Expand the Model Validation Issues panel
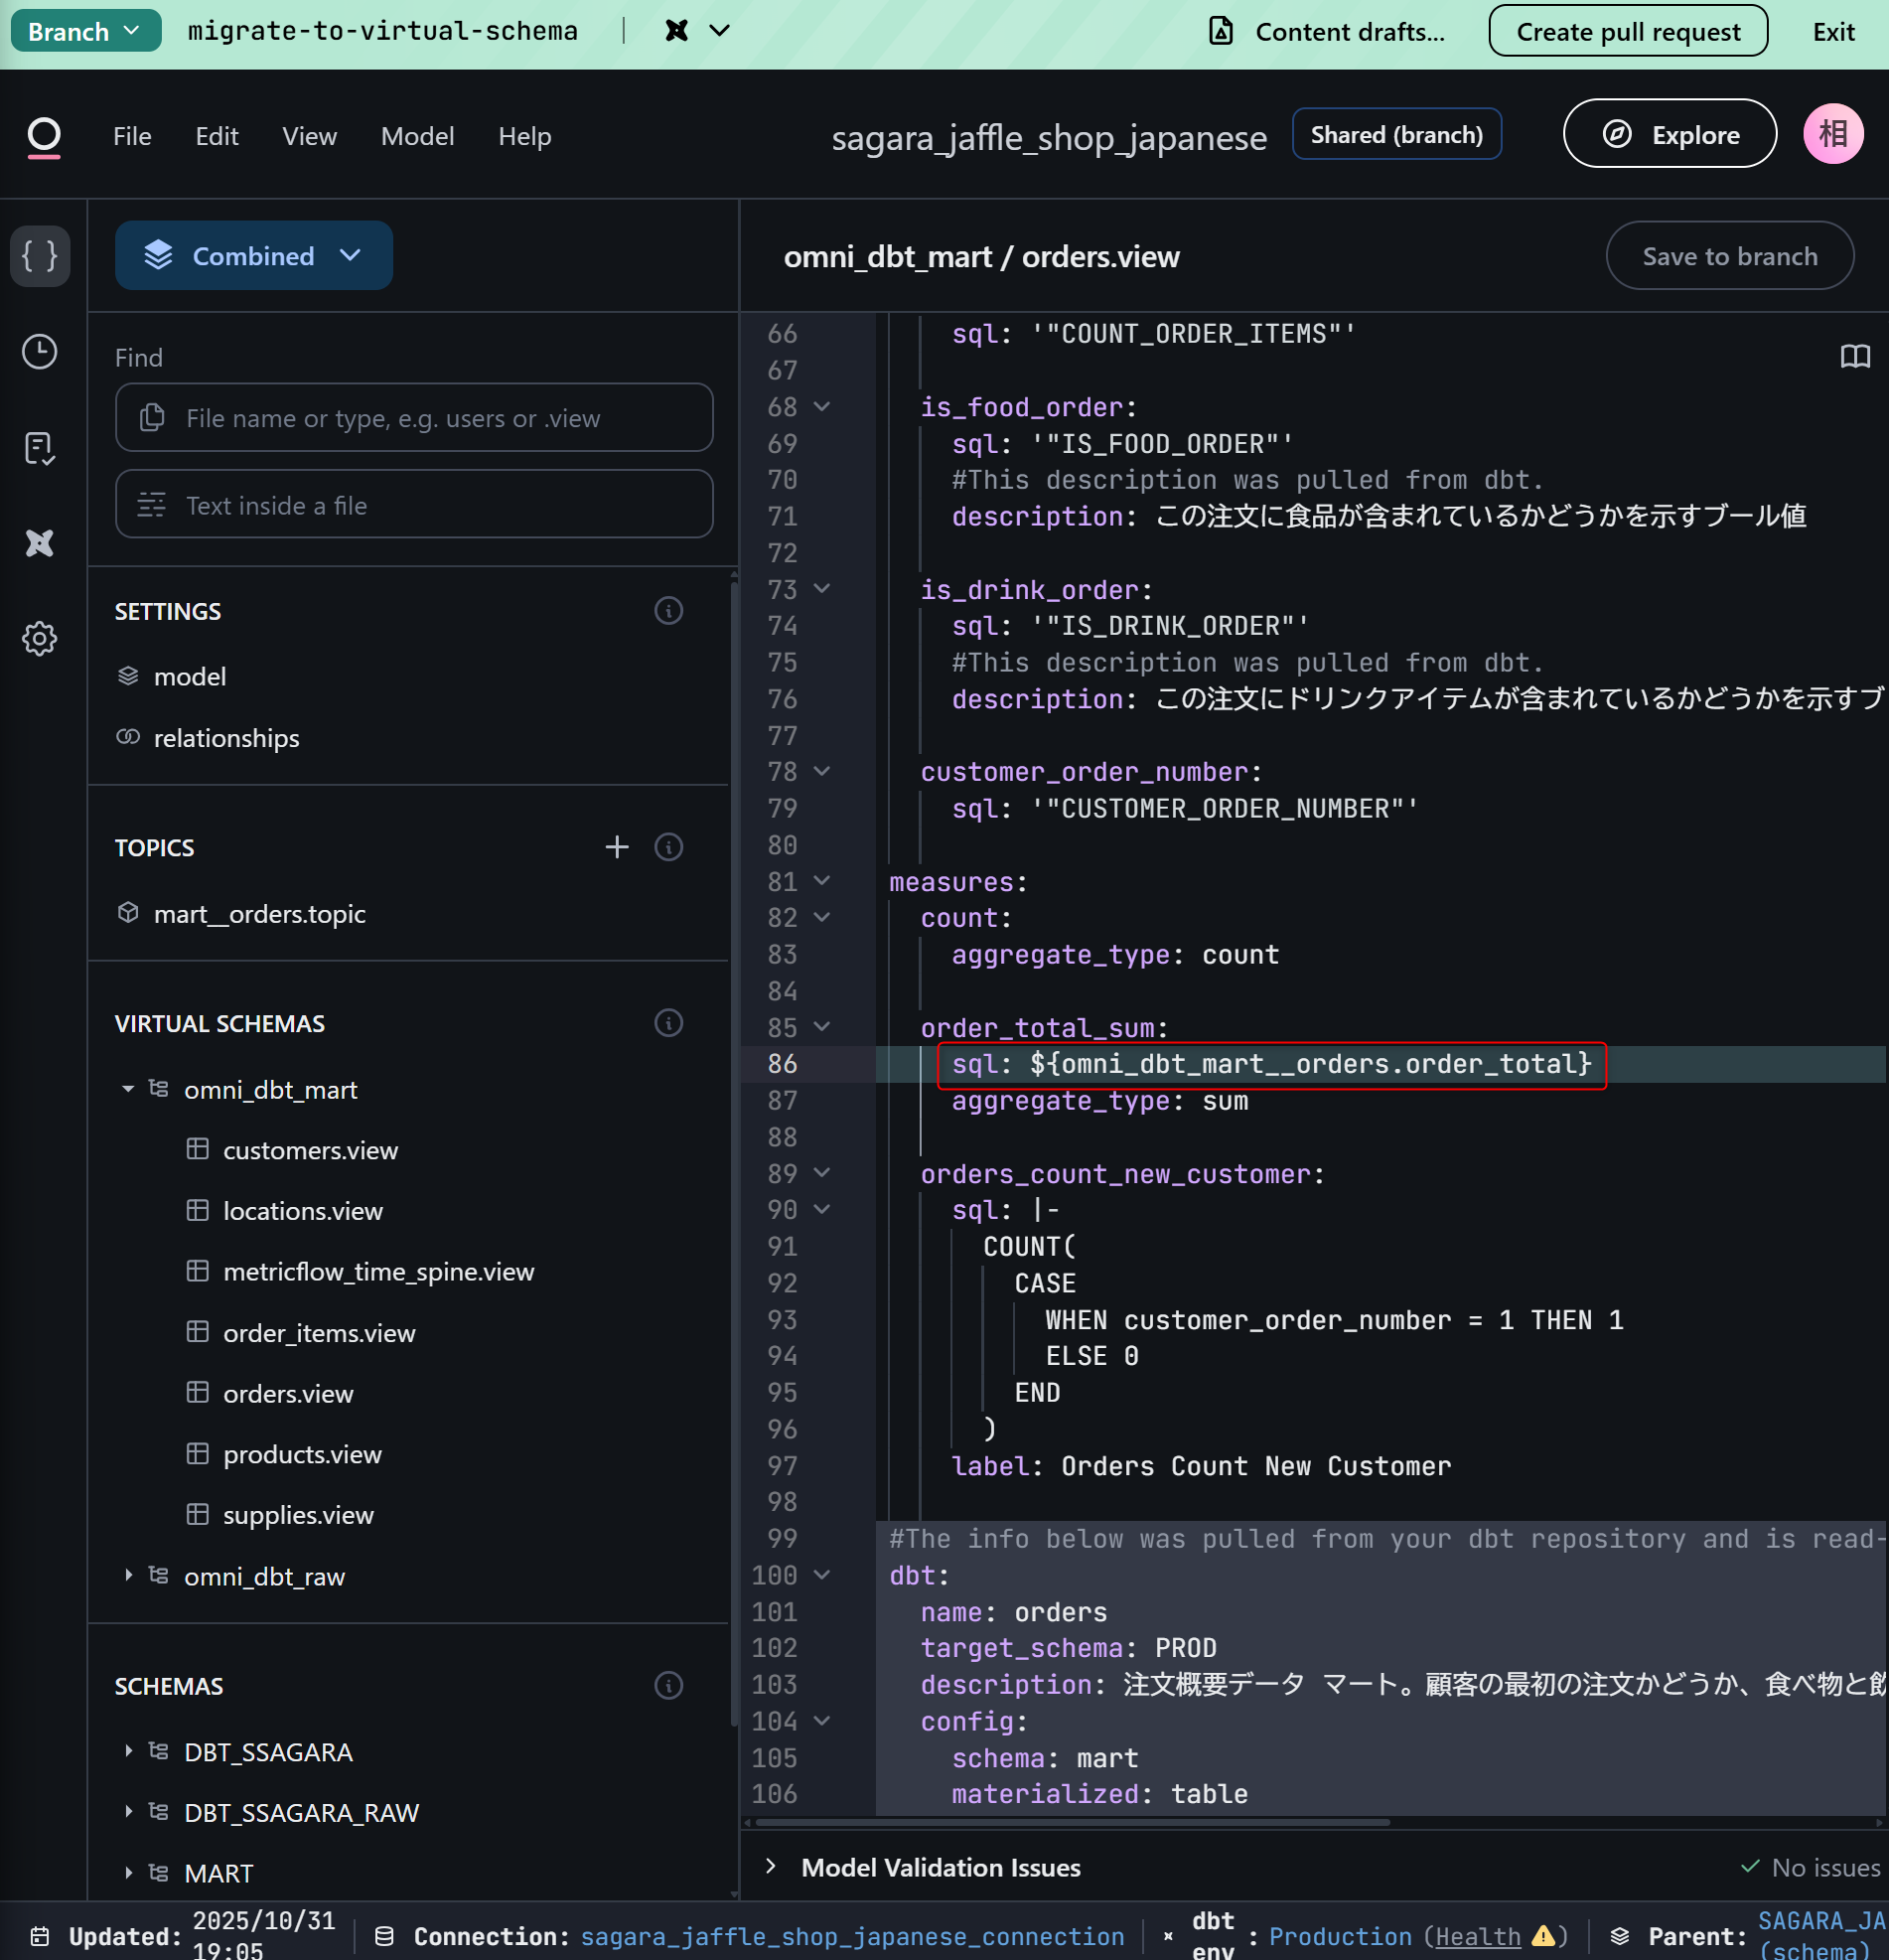 pos(771,1866)
